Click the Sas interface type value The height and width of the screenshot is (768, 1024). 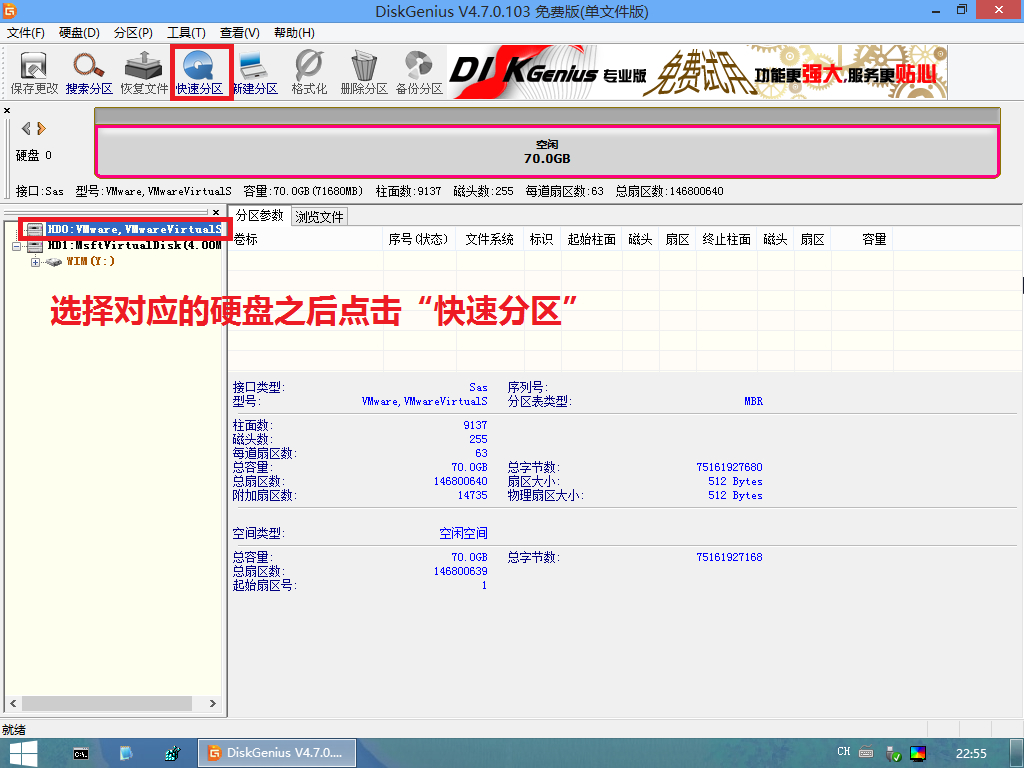tap(478, 387)
